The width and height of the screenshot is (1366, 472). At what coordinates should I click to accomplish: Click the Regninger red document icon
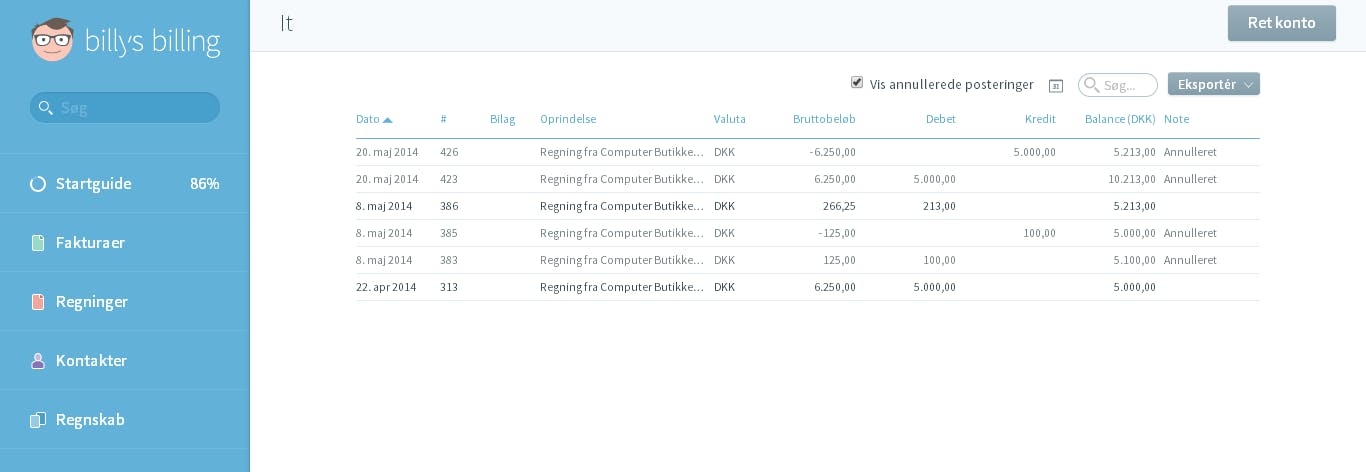pos(38,302)
